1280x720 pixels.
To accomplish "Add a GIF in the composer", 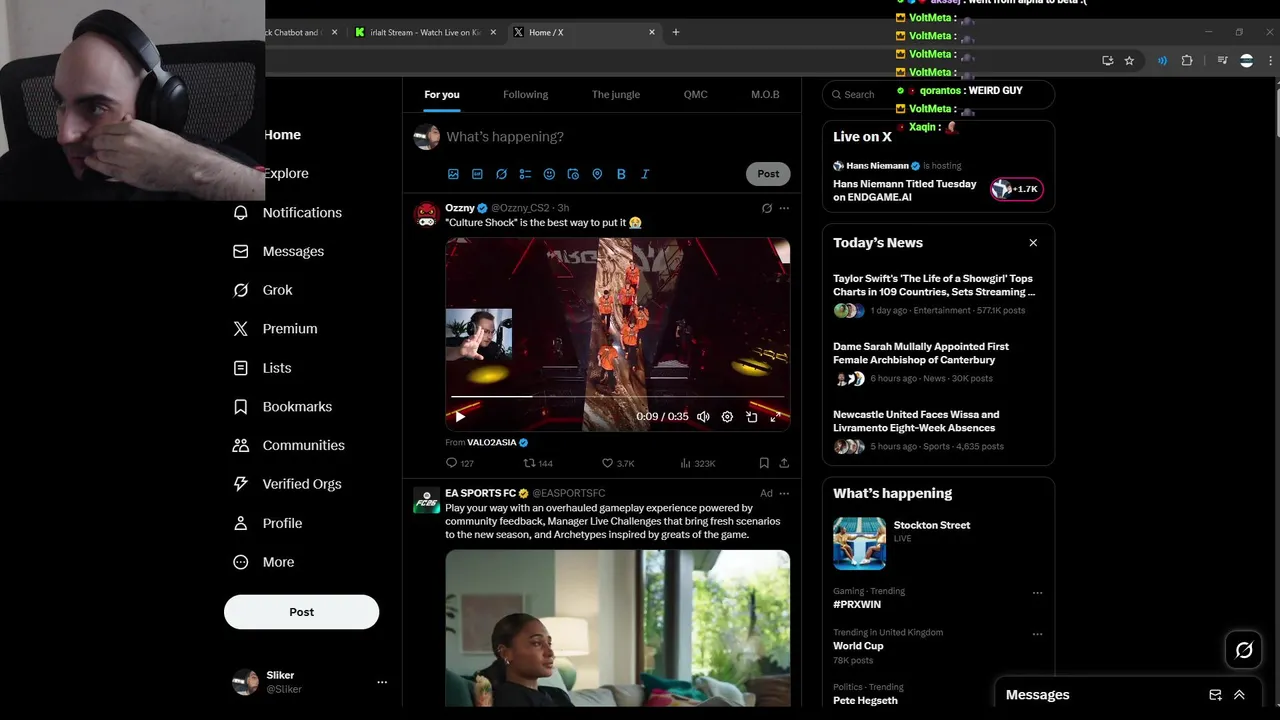I will coord(477,174).
